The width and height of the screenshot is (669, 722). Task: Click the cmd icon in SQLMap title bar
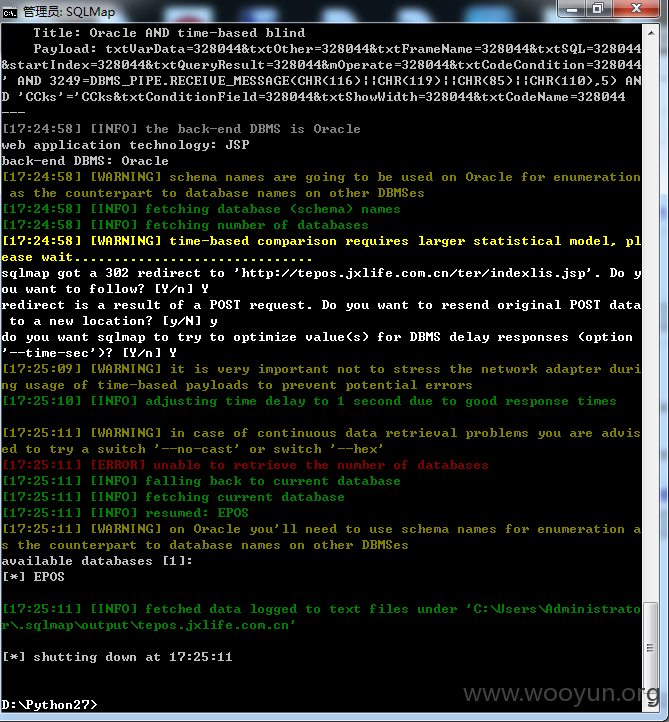tap(9, 12)
